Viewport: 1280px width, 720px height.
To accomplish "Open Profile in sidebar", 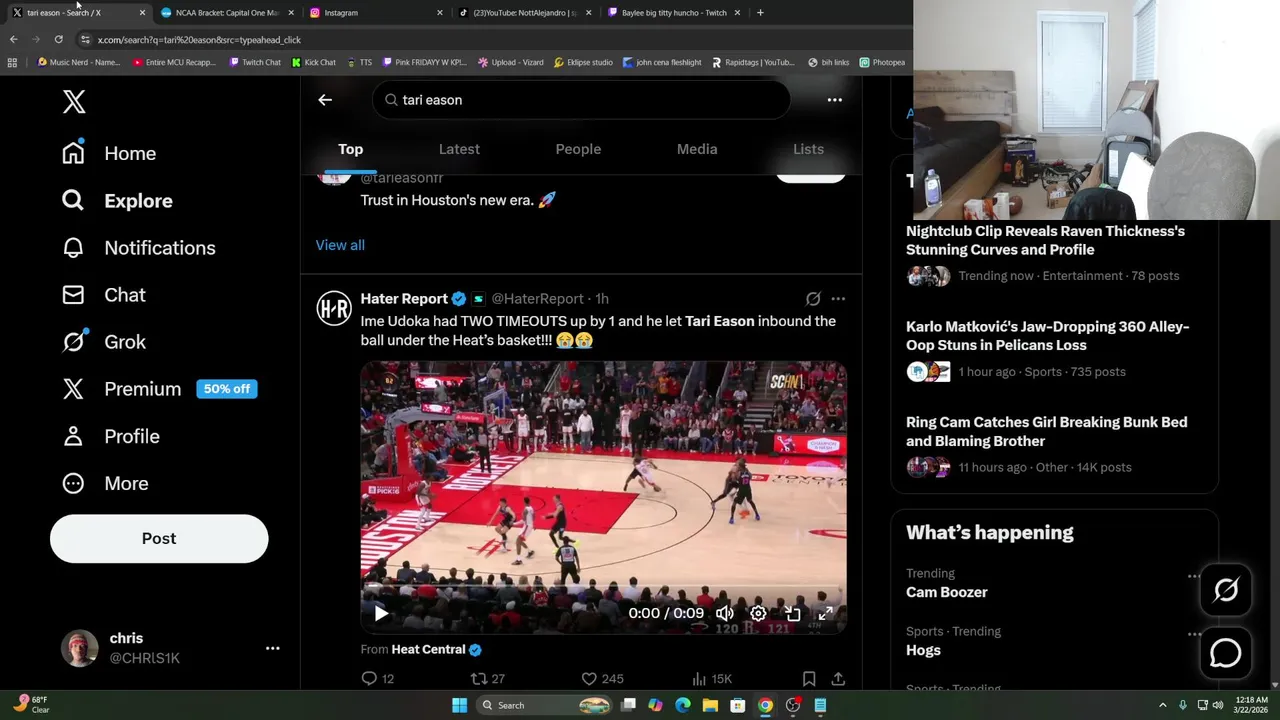I will point(110,436).
